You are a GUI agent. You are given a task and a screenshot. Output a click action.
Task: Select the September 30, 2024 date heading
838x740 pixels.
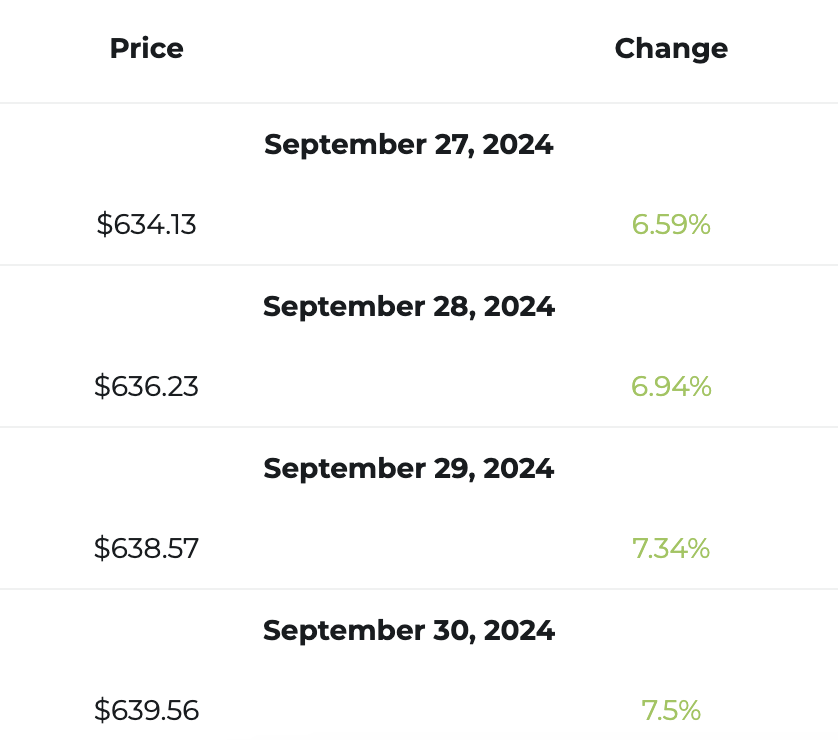pyautogui.click(x=409, y=630)
